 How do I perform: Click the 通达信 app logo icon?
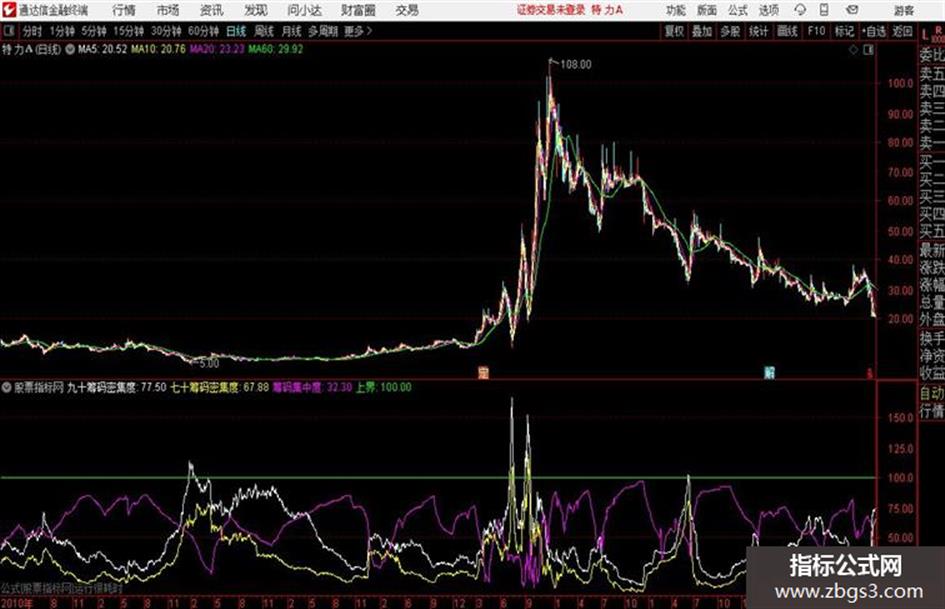point(9,10)
